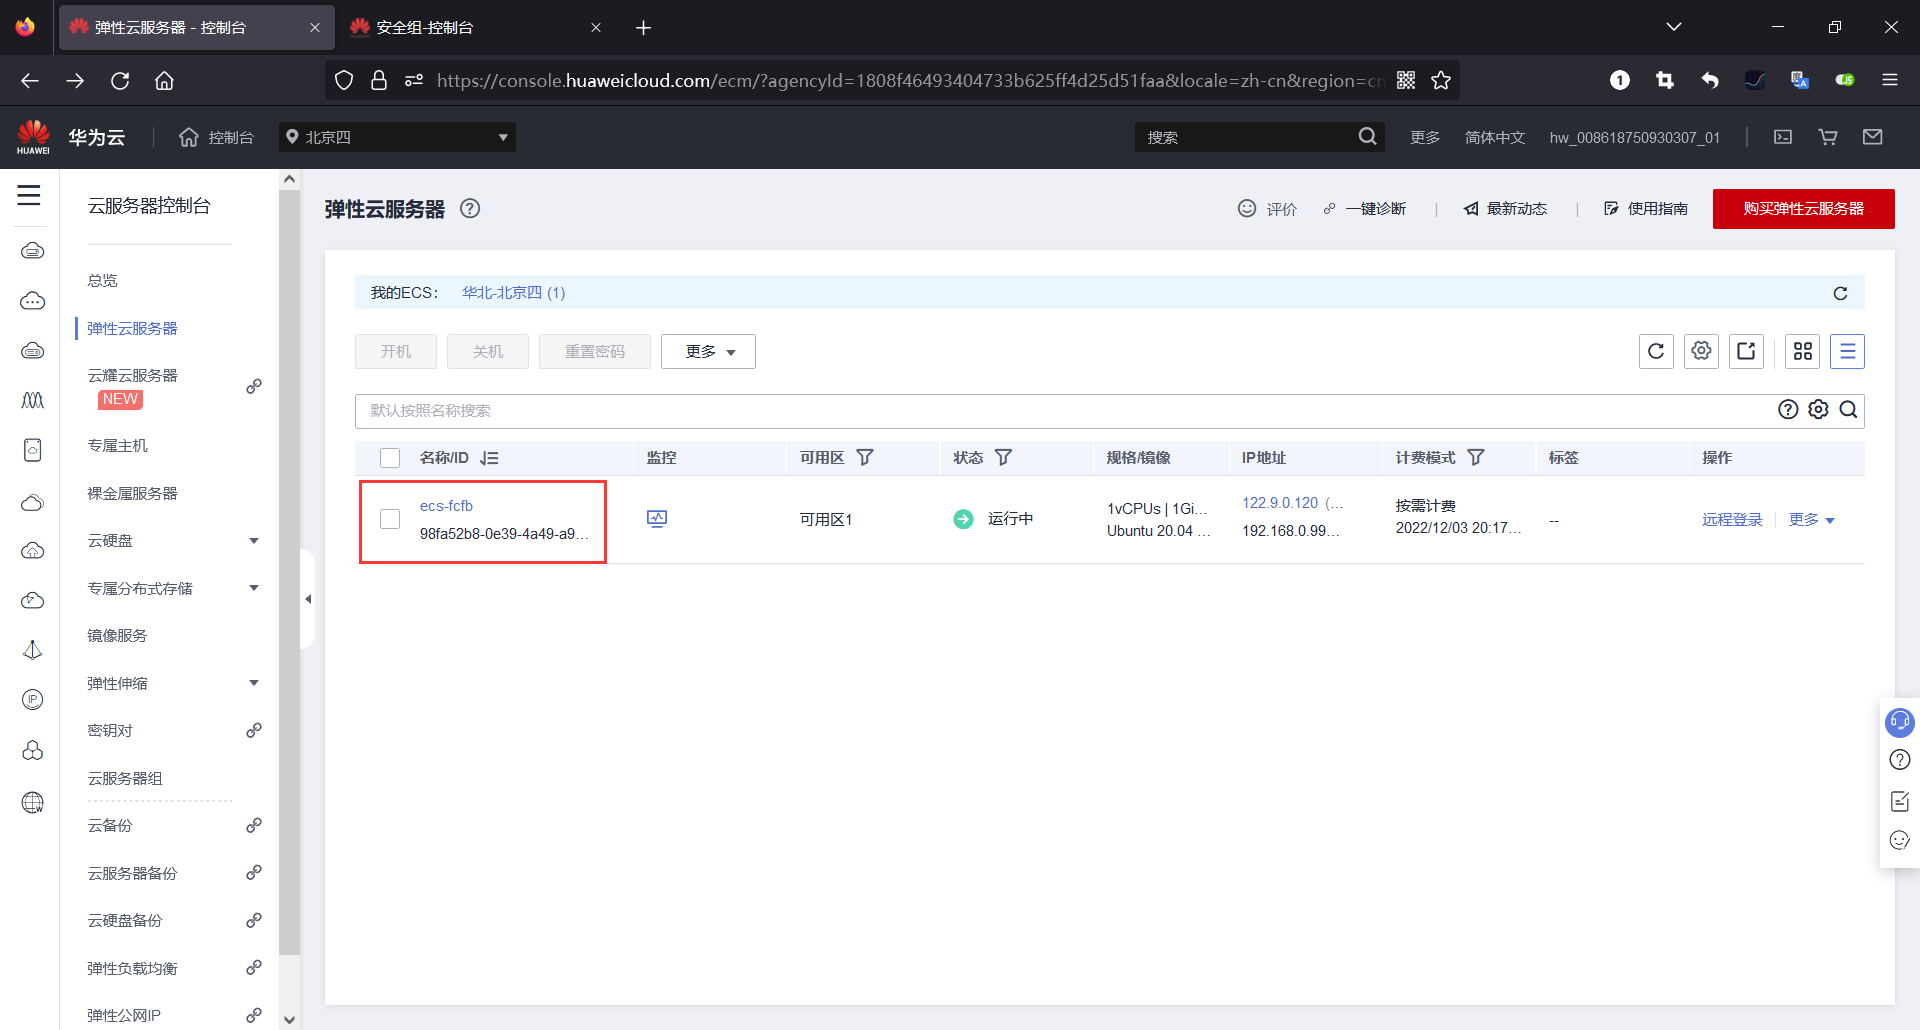Open a new browser tab
Image resolution: width=1920 pixels, height=1030 pixels.
(x=643, y=27)
